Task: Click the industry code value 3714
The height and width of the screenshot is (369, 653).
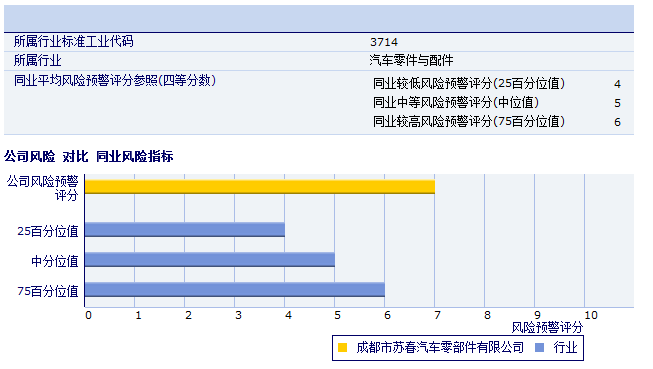Action: click(384, 42)
